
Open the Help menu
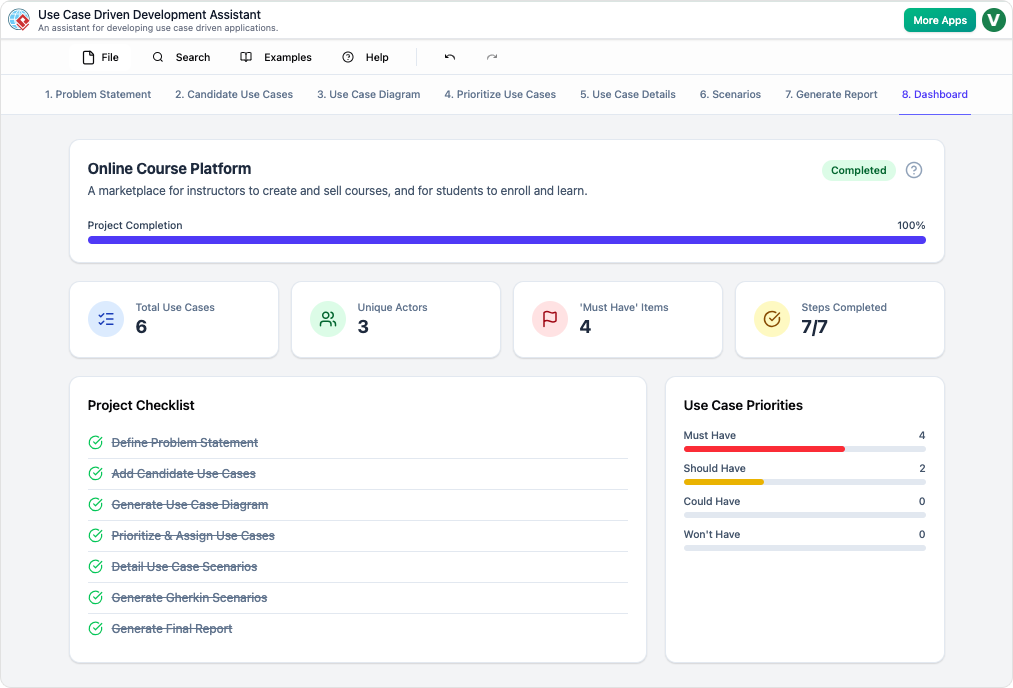click(x=365, y=57)
